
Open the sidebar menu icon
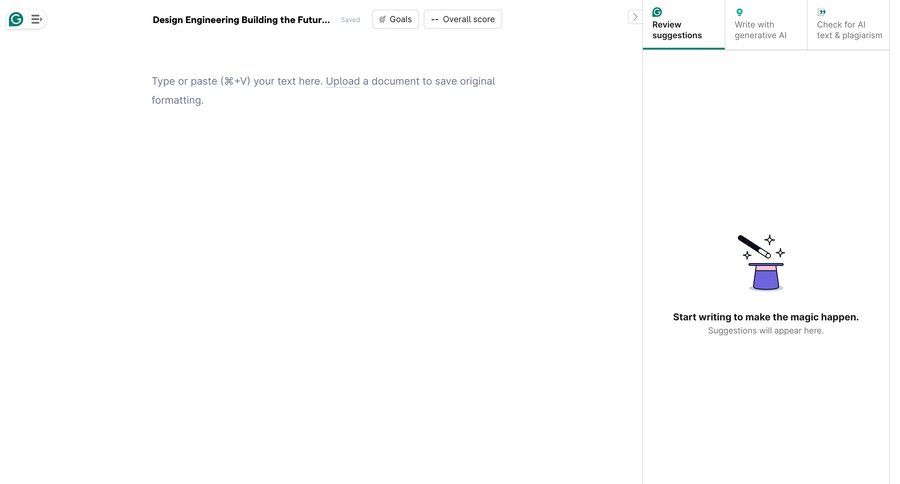[37, 20]
